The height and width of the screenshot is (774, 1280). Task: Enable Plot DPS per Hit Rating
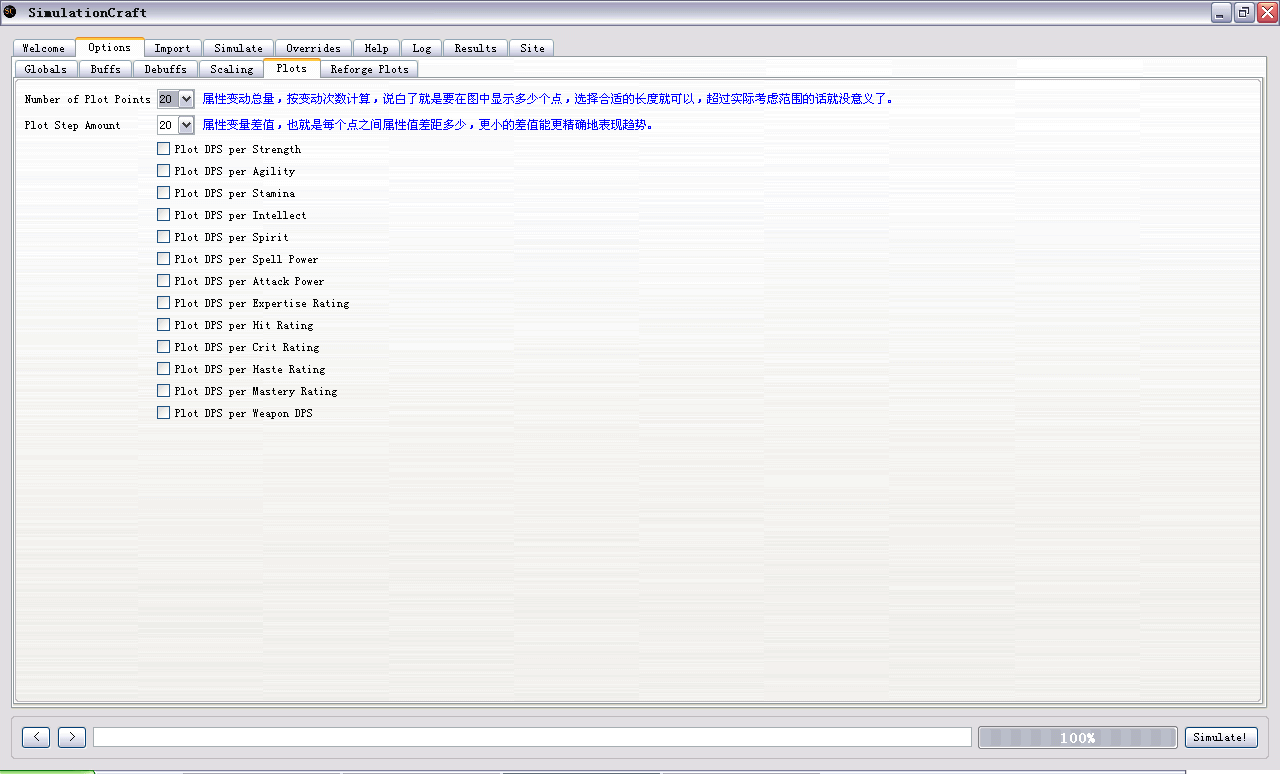point(164,325)
